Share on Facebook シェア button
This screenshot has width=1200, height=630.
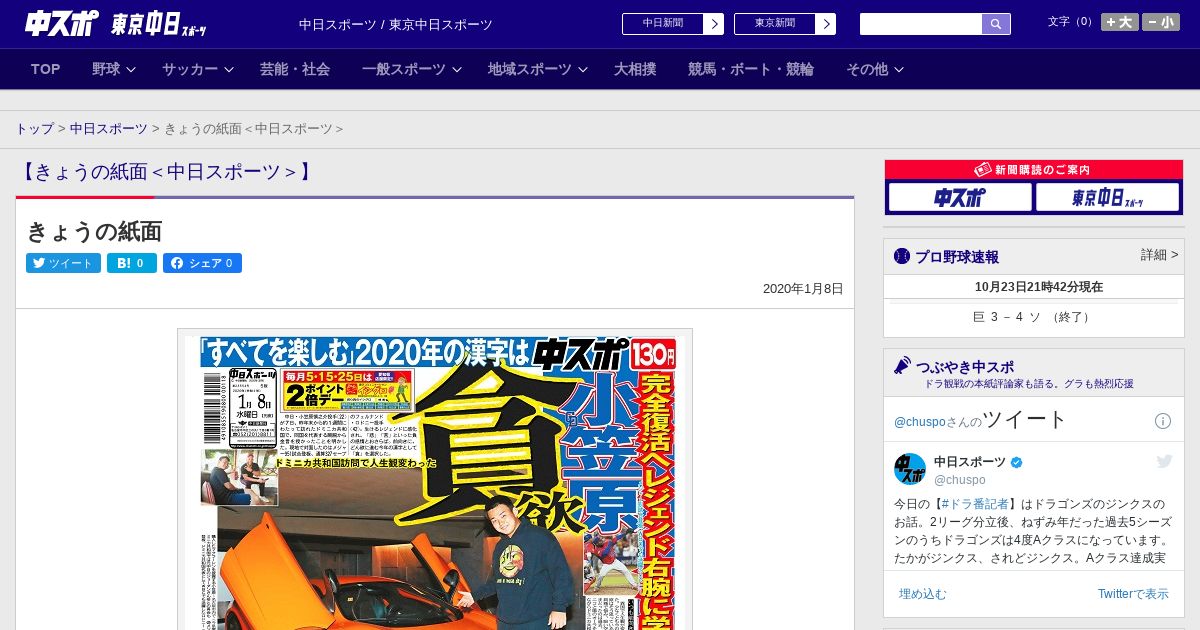tap(202, 263)
